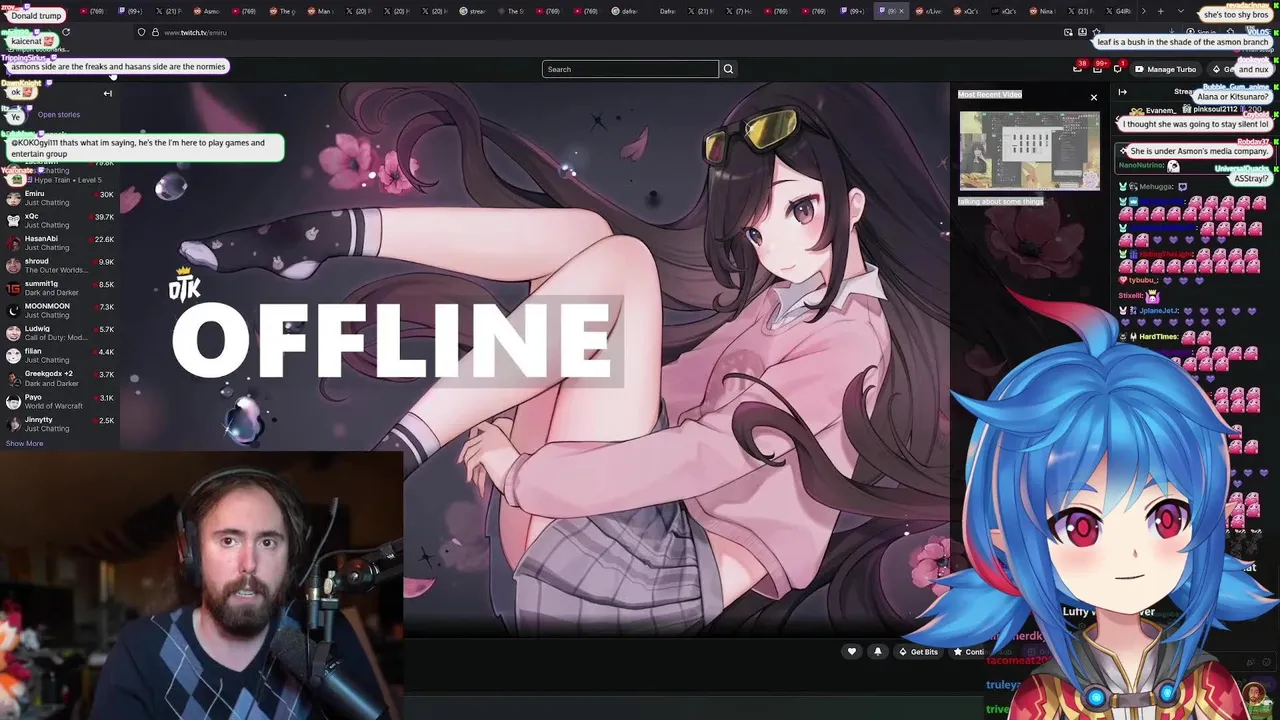Focus the Twitch Search field
This screenshot has width=1280, height=720.
630,69
